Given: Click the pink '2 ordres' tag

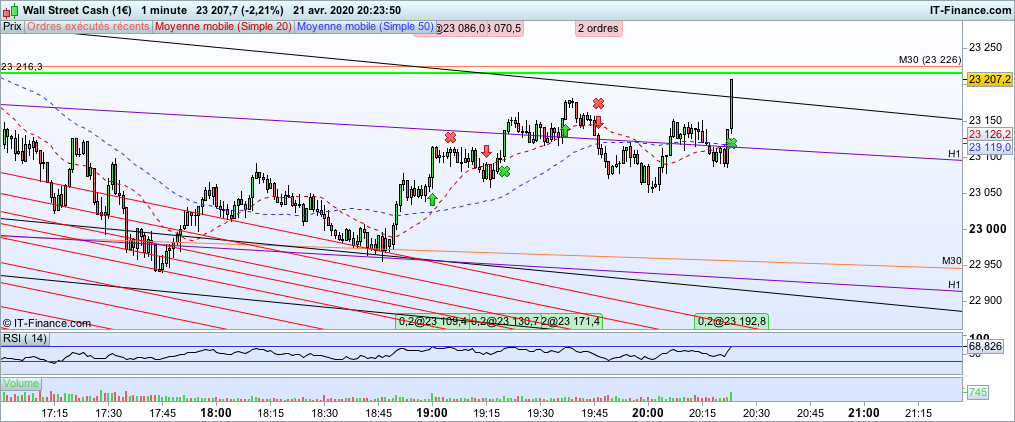Looking at the screenshot, I should click(x=599, y=28).
